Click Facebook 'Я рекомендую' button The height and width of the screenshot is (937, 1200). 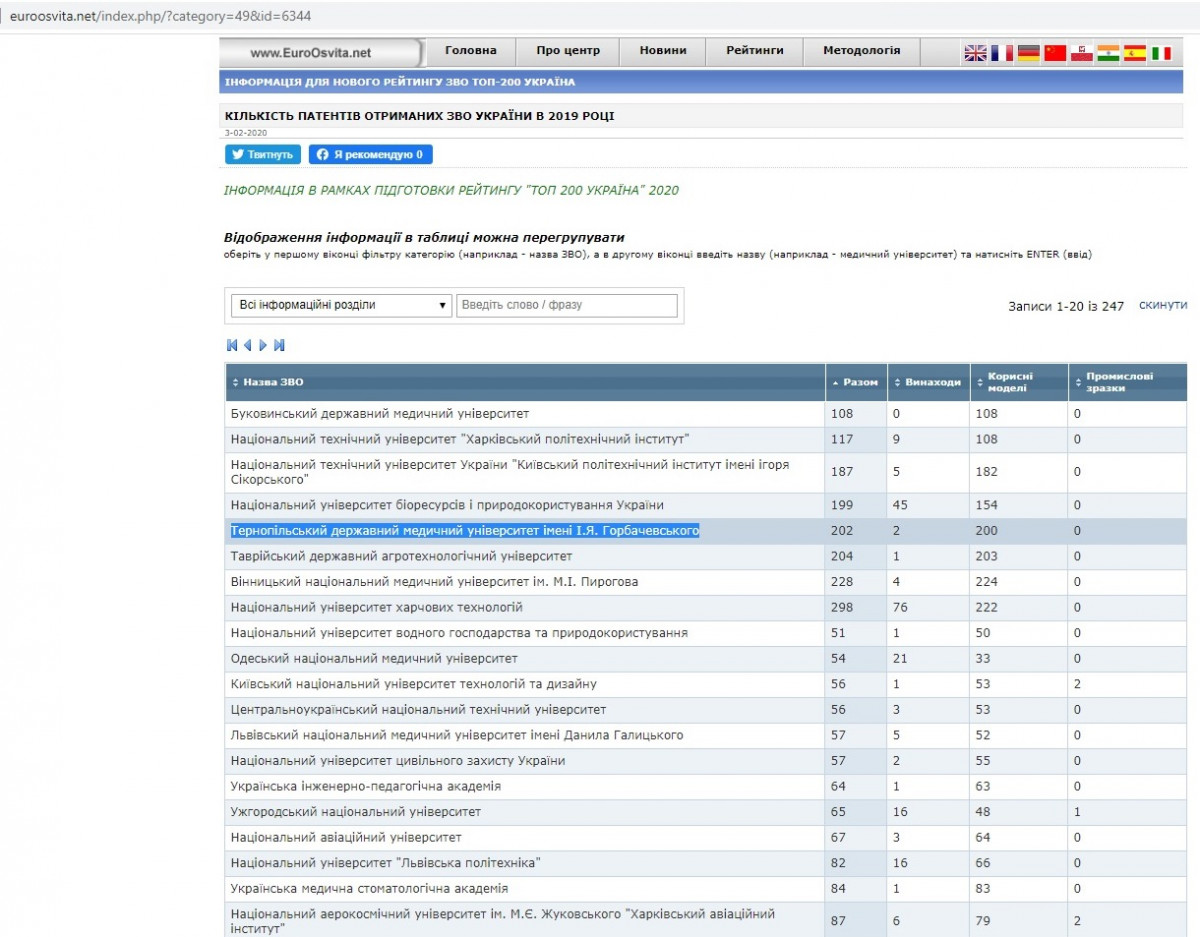pos(370,155)
